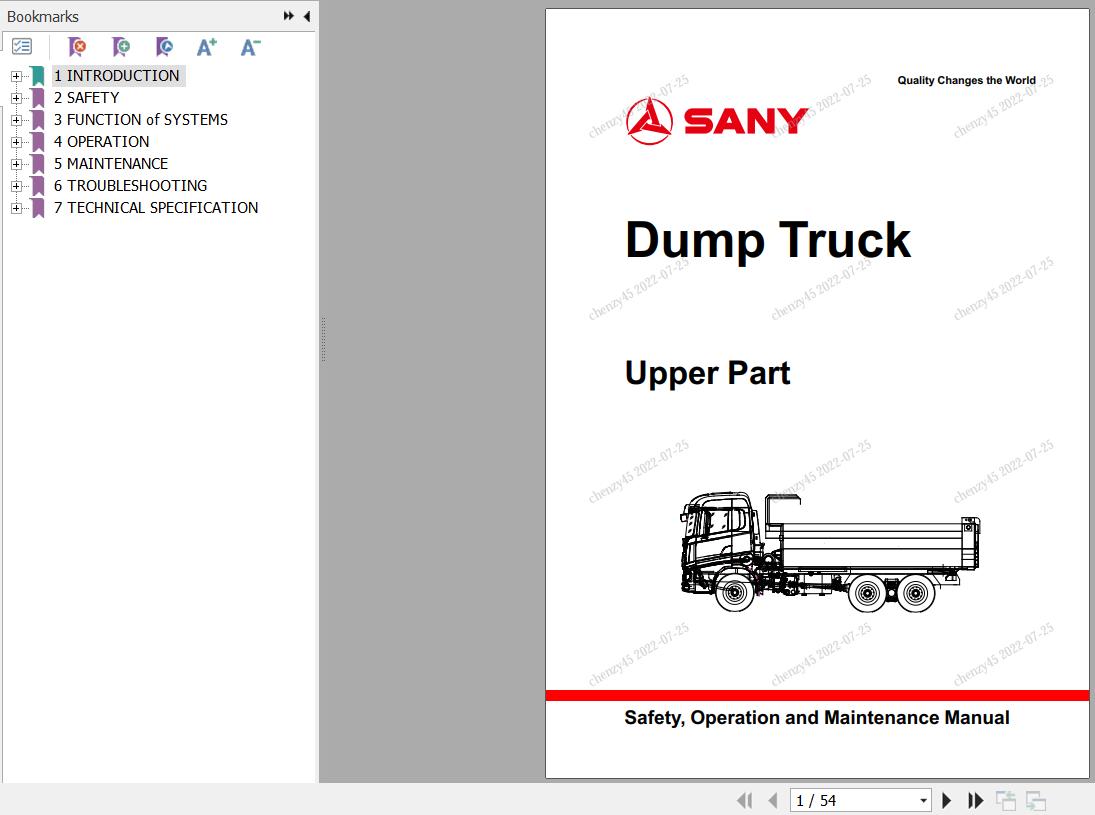Click the panel splitter handle
The height and width of the screenshot is (815, 1095).
point(323,339)
